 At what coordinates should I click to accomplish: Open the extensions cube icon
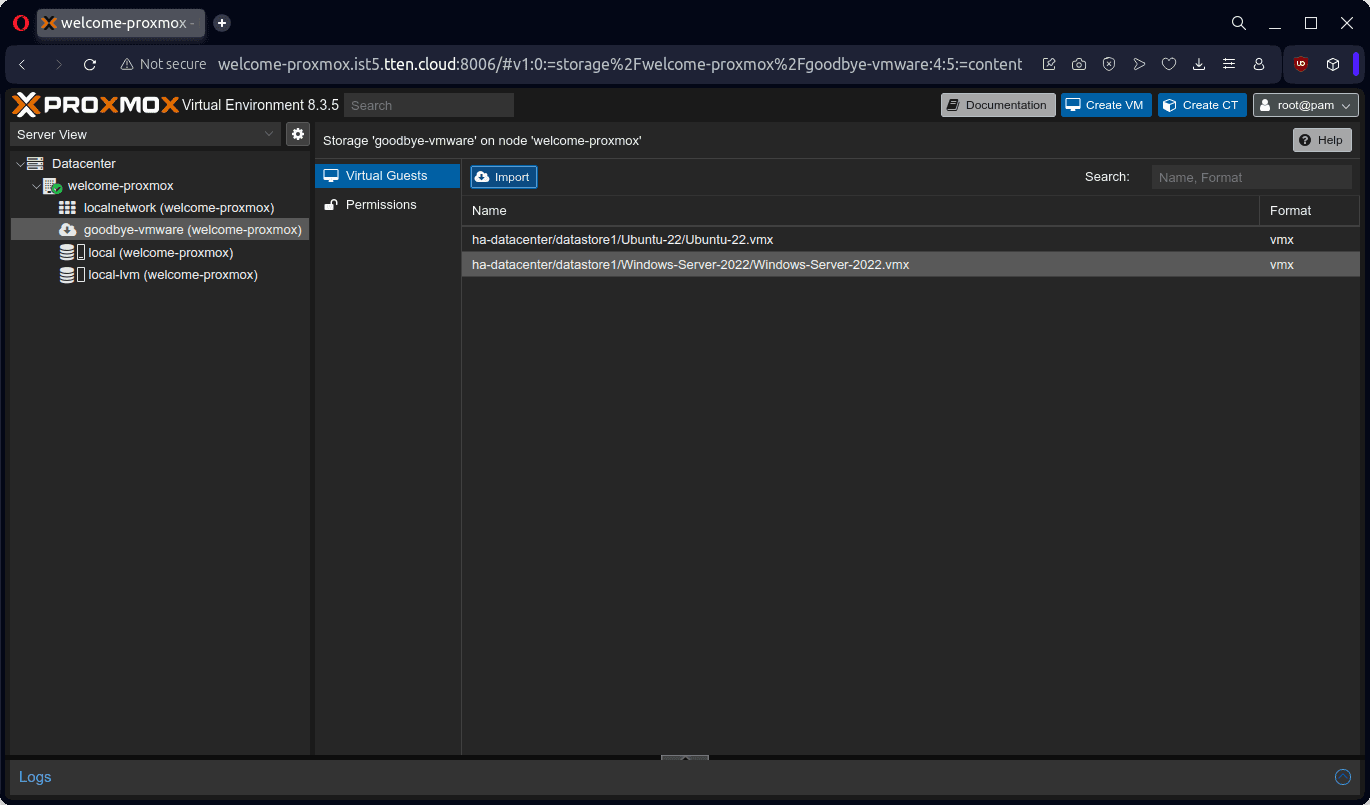1333,64
